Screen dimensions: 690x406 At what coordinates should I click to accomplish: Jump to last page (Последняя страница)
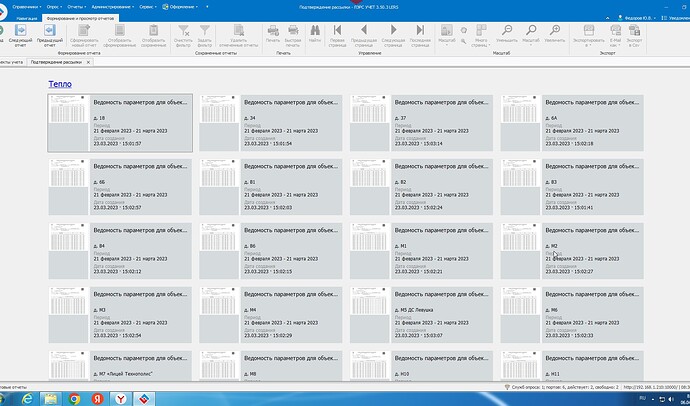click(420, 35)
